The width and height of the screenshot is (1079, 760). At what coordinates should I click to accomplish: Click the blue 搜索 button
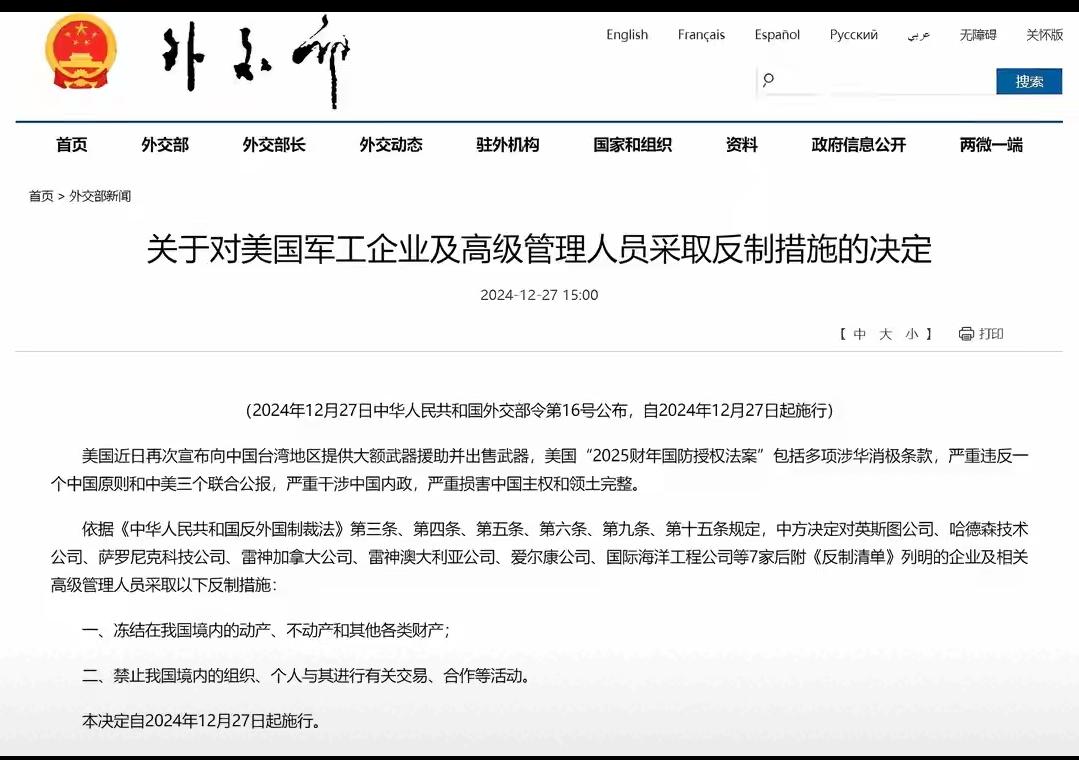pos(1029,81)
